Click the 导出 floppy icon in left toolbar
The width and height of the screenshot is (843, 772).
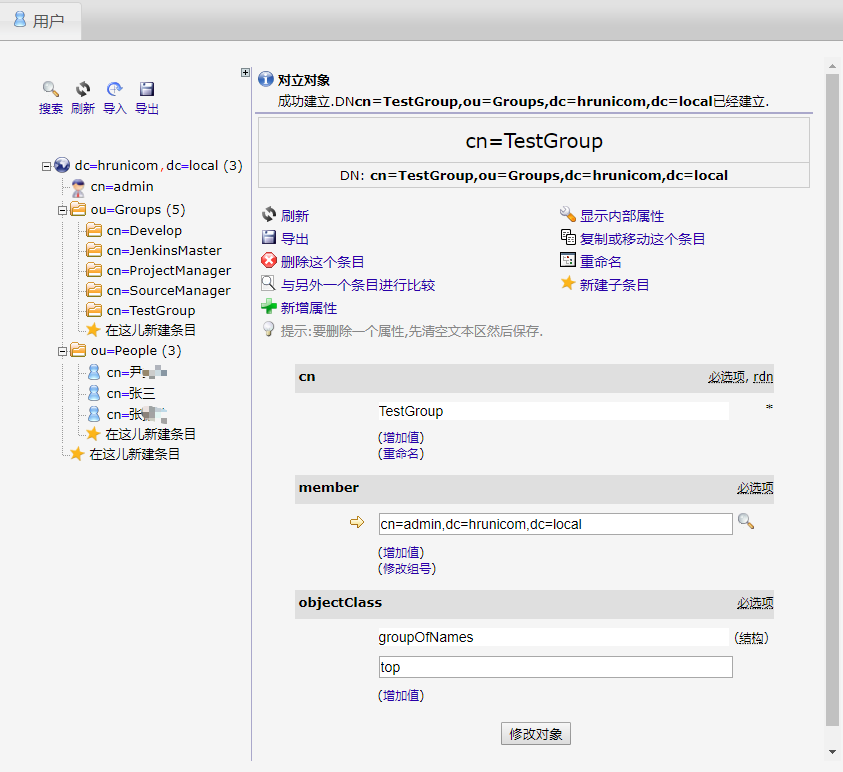(x=147, y=89)
